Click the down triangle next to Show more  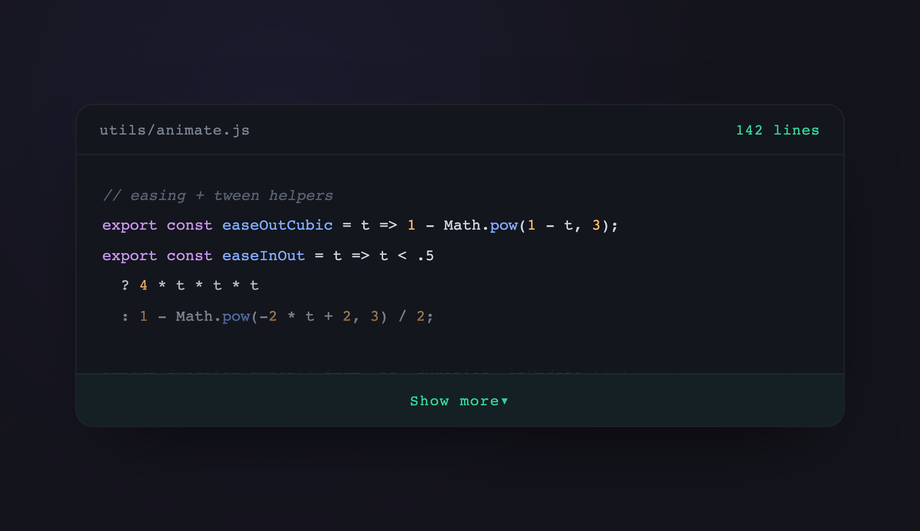pyautogui.click(x=505, y=401)
